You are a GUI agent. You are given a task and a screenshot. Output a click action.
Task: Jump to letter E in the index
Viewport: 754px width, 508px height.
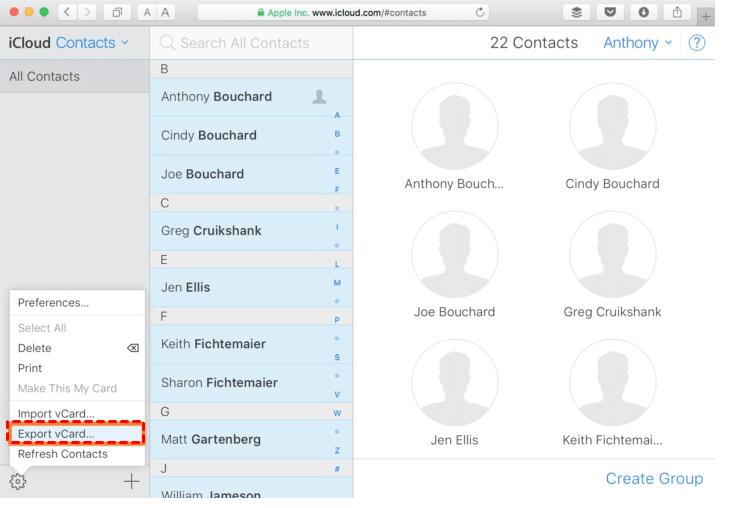pos(337,171)
